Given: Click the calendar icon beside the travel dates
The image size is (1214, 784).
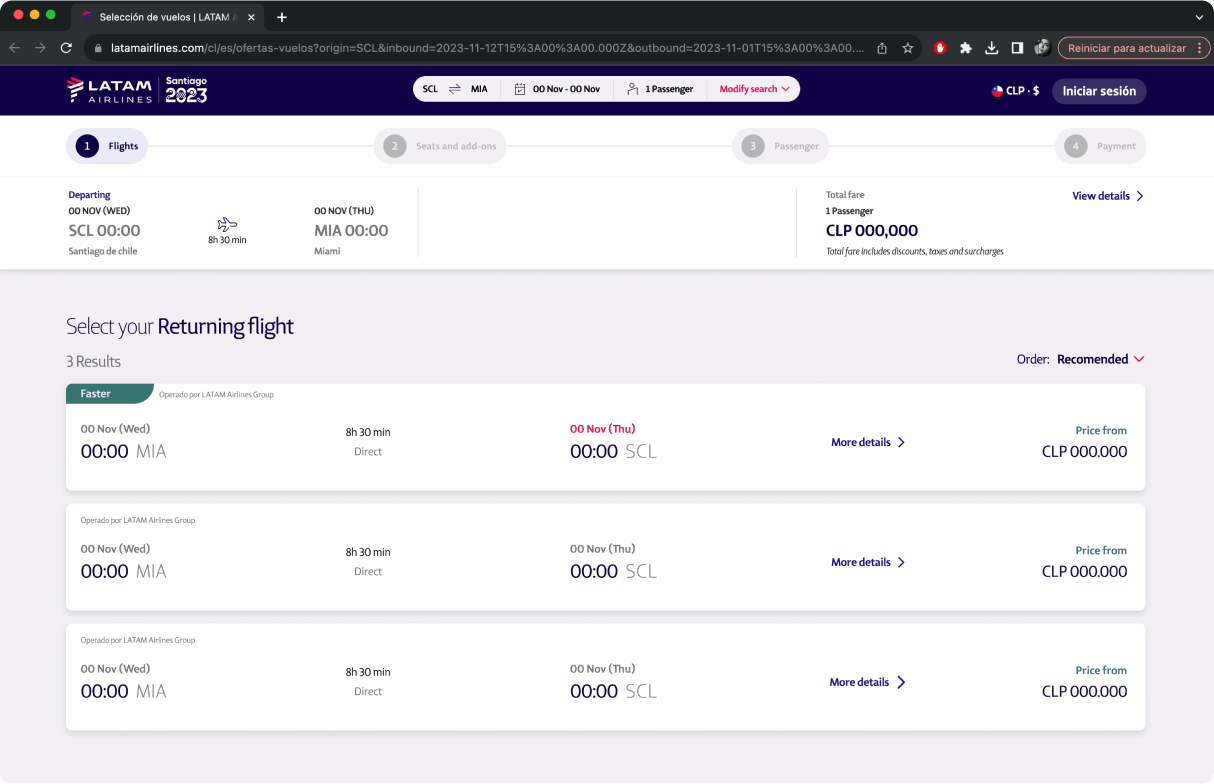Looking at the screenshot, I should click(521, 88).
